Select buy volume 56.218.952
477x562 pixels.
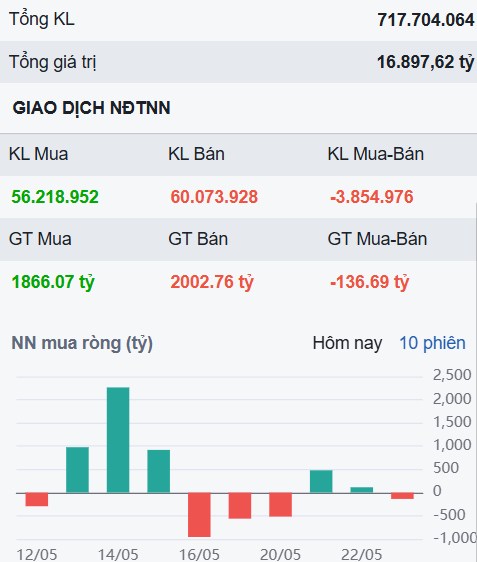coord(55,197)
